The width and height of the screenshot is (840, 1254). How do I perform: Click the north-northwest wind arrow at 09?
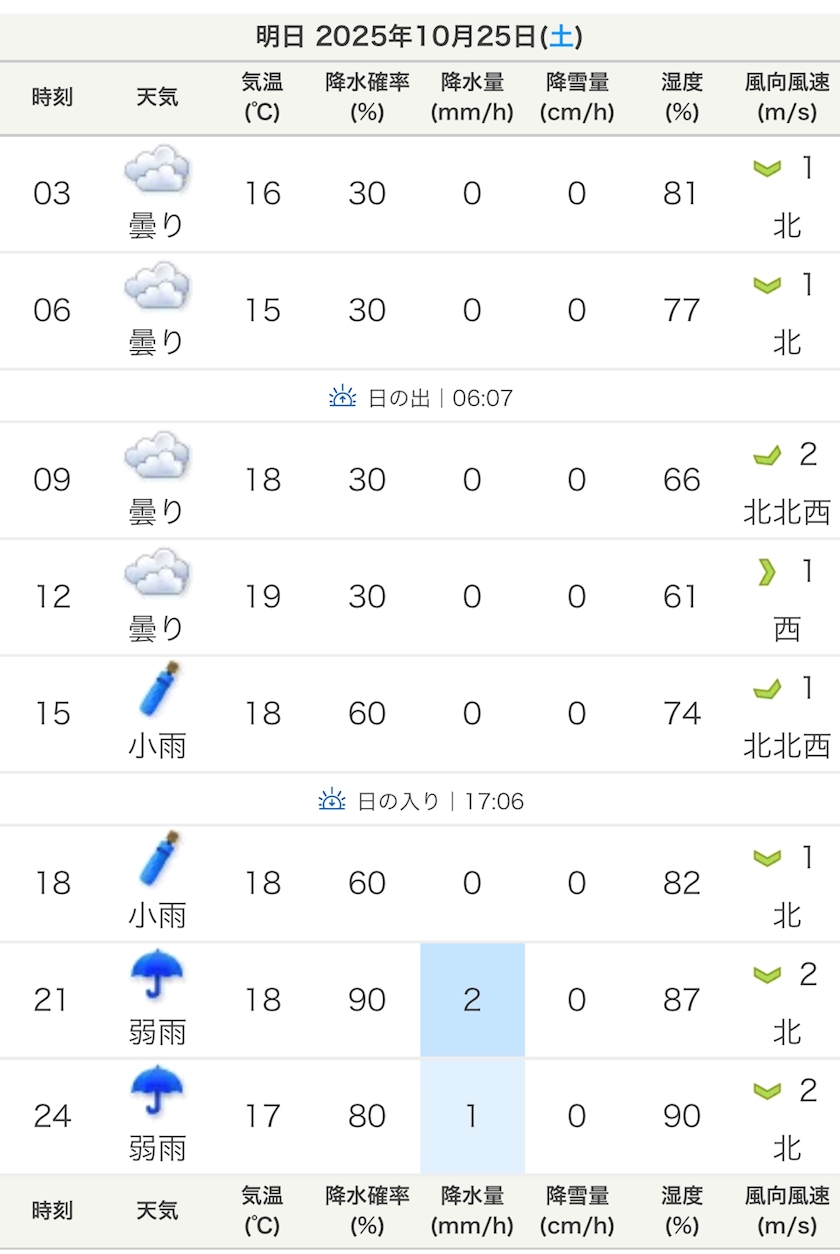(767, 456)
